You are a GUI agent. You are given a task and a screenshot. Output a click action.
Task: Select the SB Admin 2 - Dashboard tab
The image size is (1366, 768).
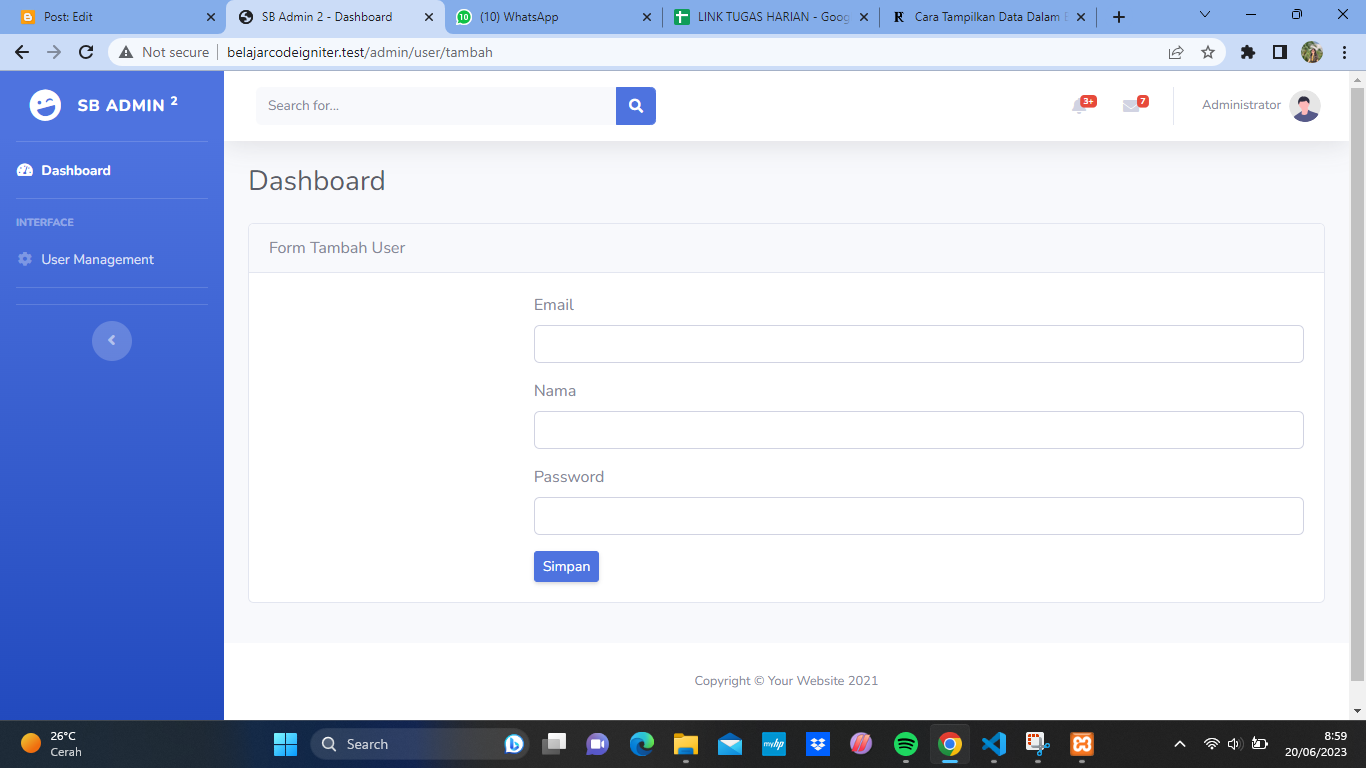[337, 17]
